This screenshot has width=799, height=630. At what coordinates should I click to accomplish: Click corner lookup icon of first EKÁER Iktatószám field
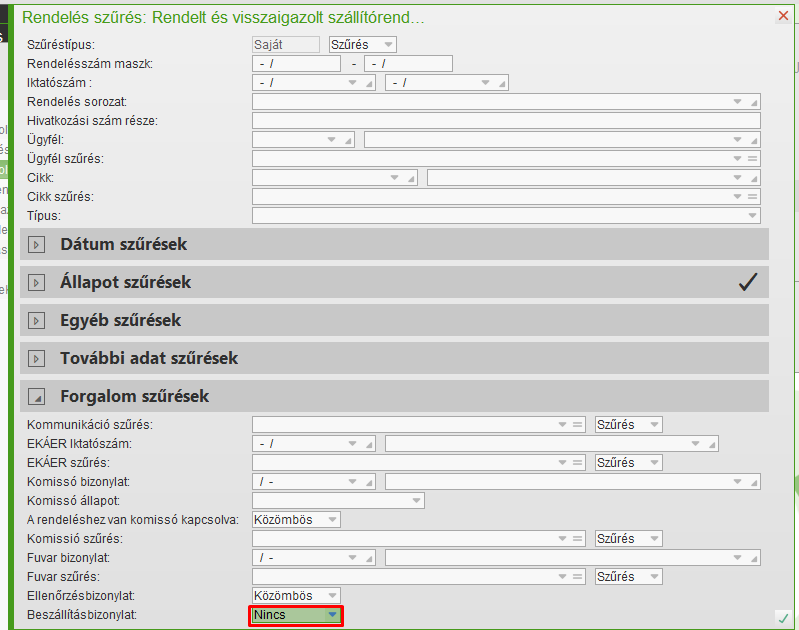pyautogui.click(x=369, y=444)
